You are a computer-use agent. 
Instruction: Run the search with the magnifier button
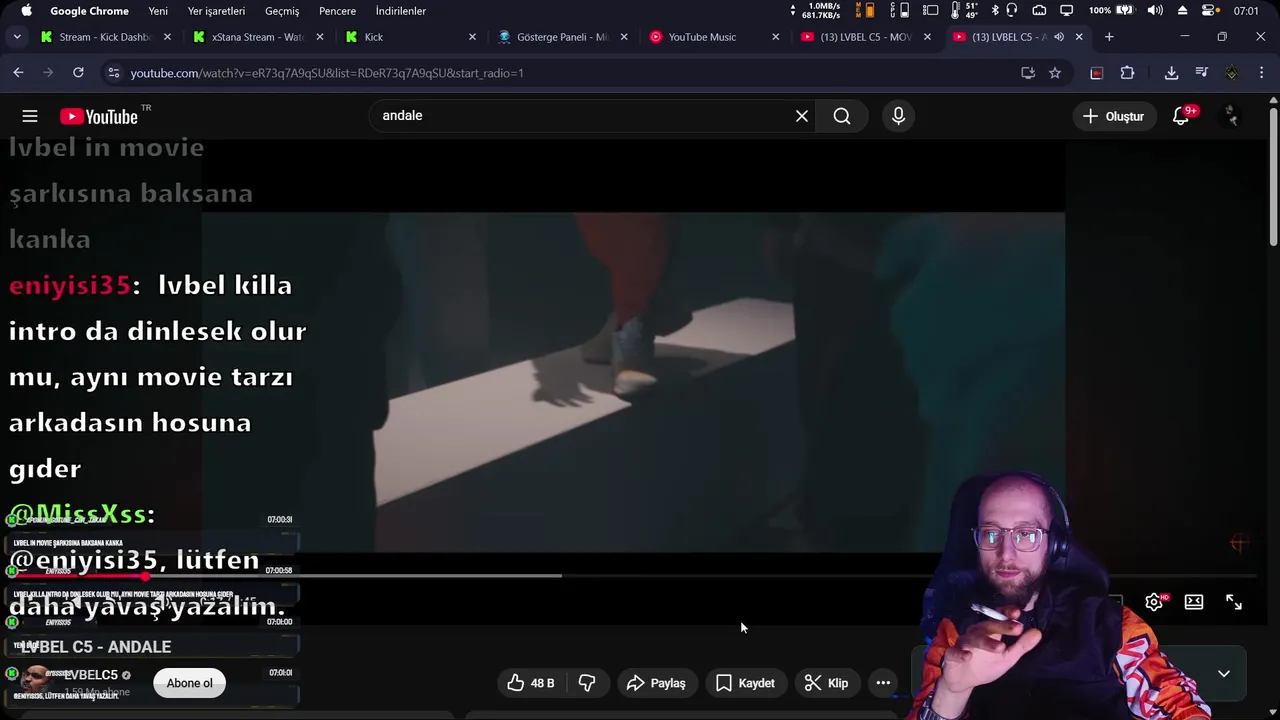(842, 116)
